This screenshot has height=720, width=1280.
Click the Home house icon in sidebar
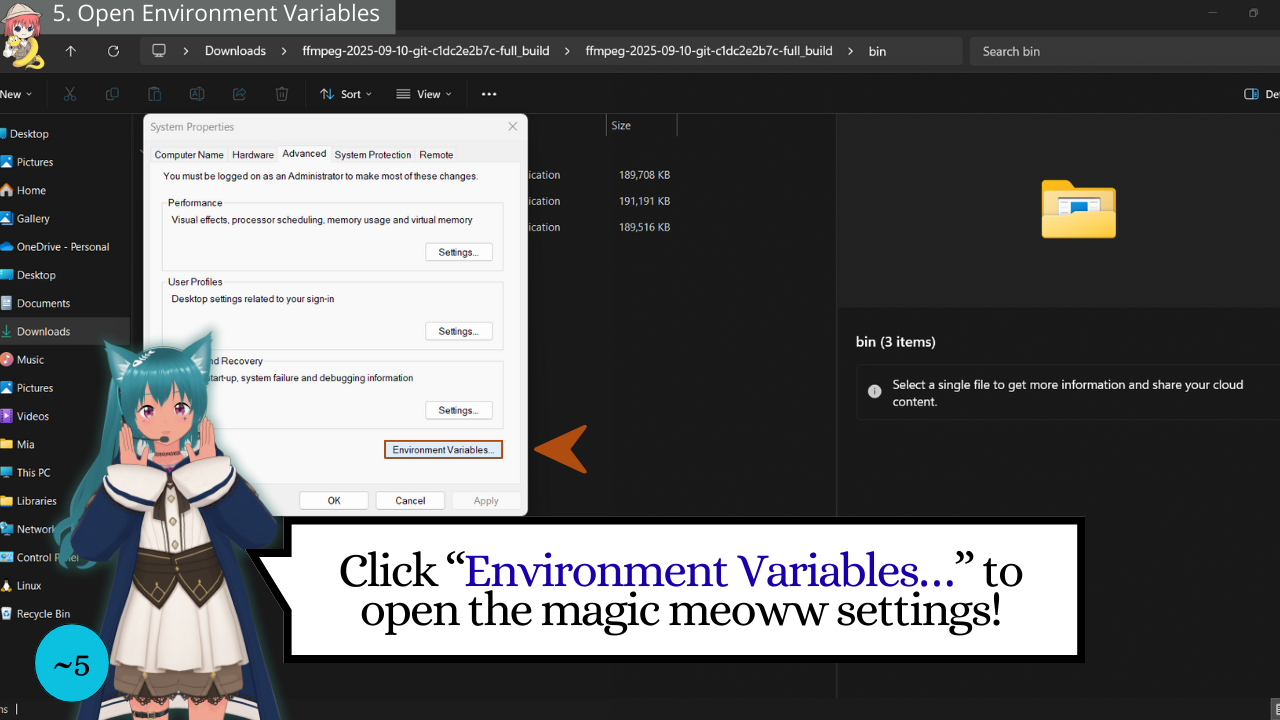[6, 190]
